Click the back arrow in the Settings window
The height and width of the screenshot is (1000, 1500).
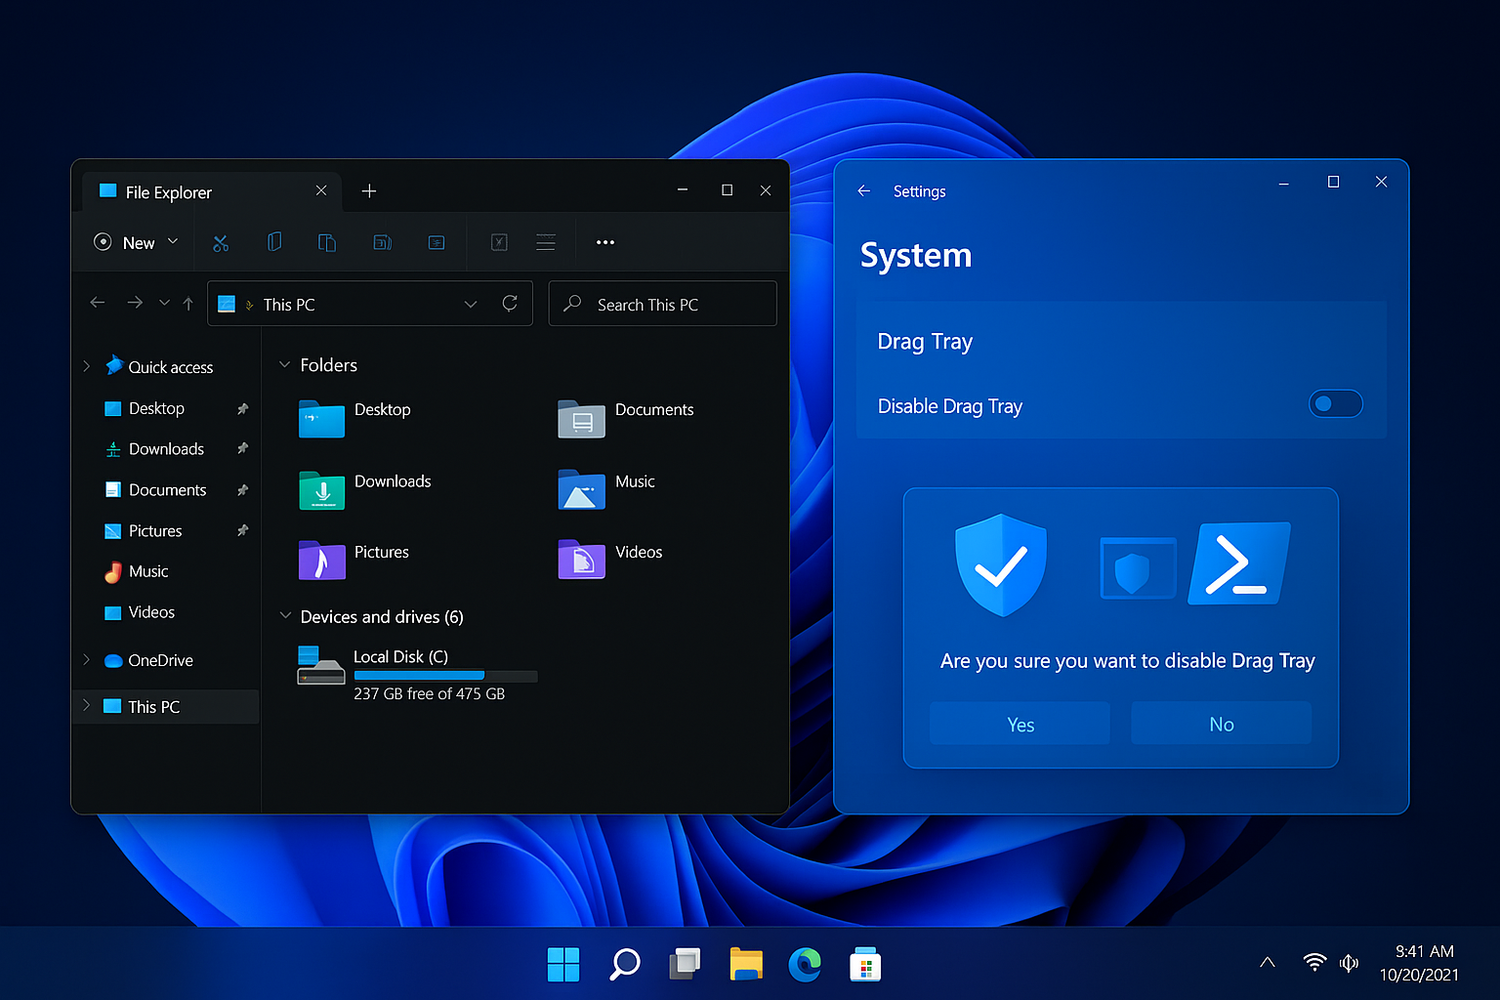point(863,191)
